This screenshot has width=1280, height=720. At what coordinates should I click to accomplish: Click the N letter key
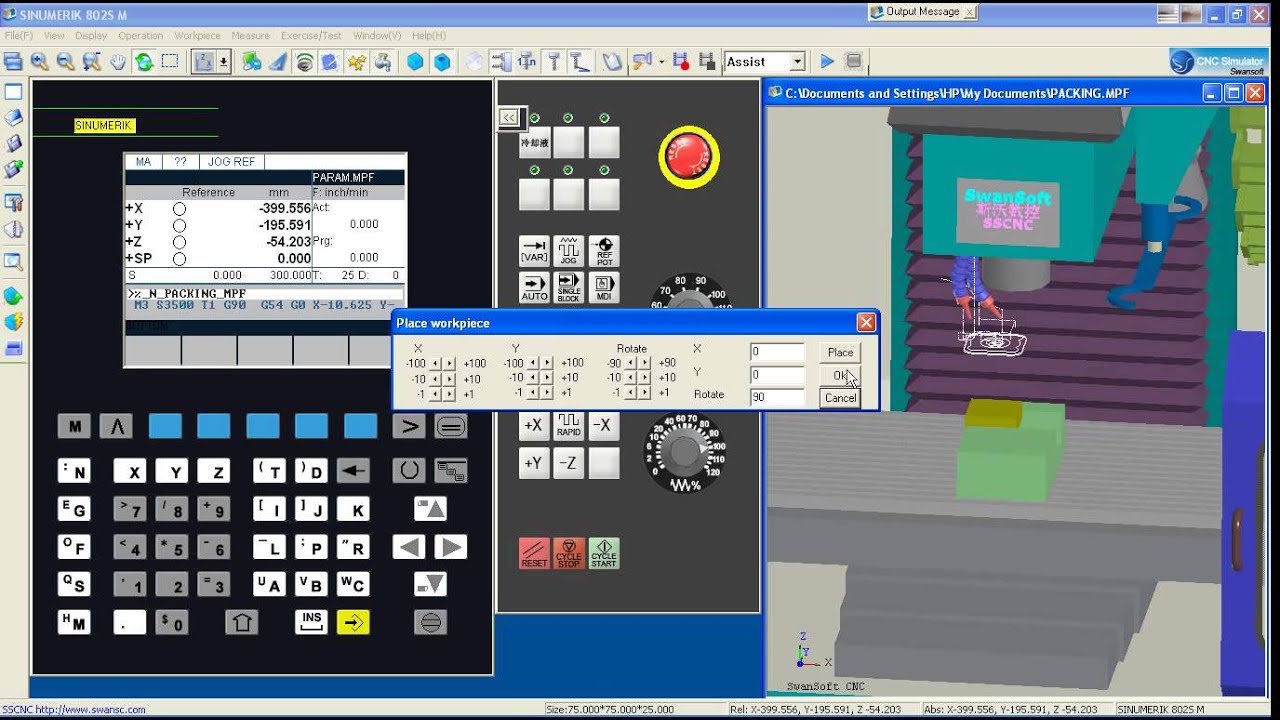[x=74, y=471]
